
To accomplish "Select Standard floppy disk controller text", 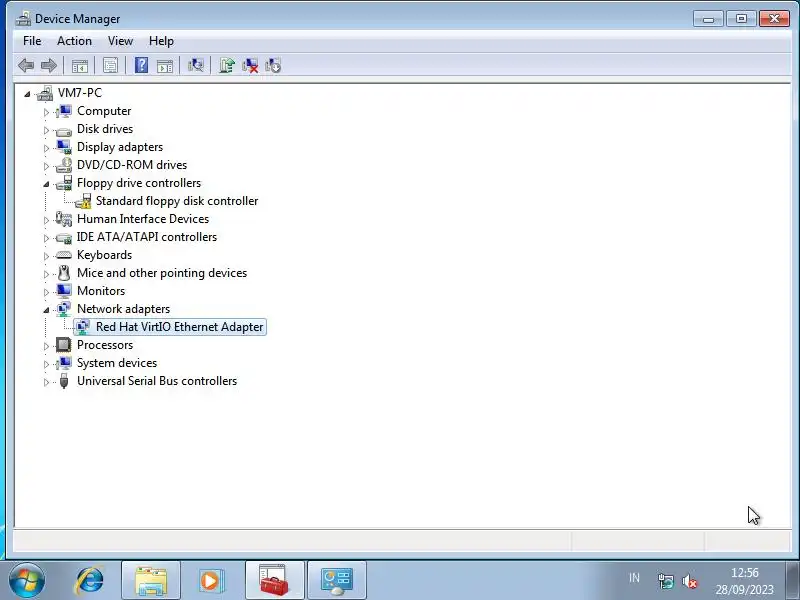I will pos(177,201).
